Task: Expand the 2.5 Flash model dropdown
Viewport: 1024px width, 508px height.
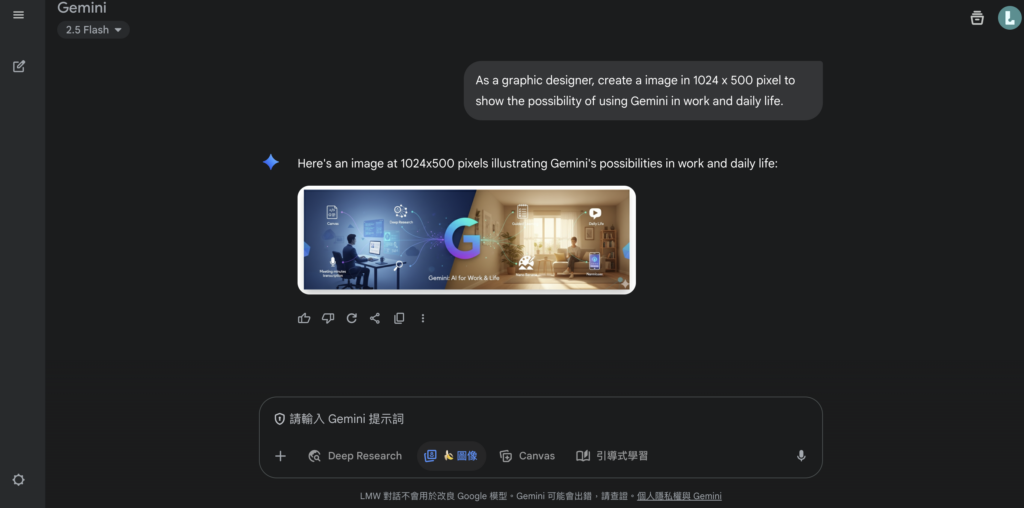Action: 93,30
